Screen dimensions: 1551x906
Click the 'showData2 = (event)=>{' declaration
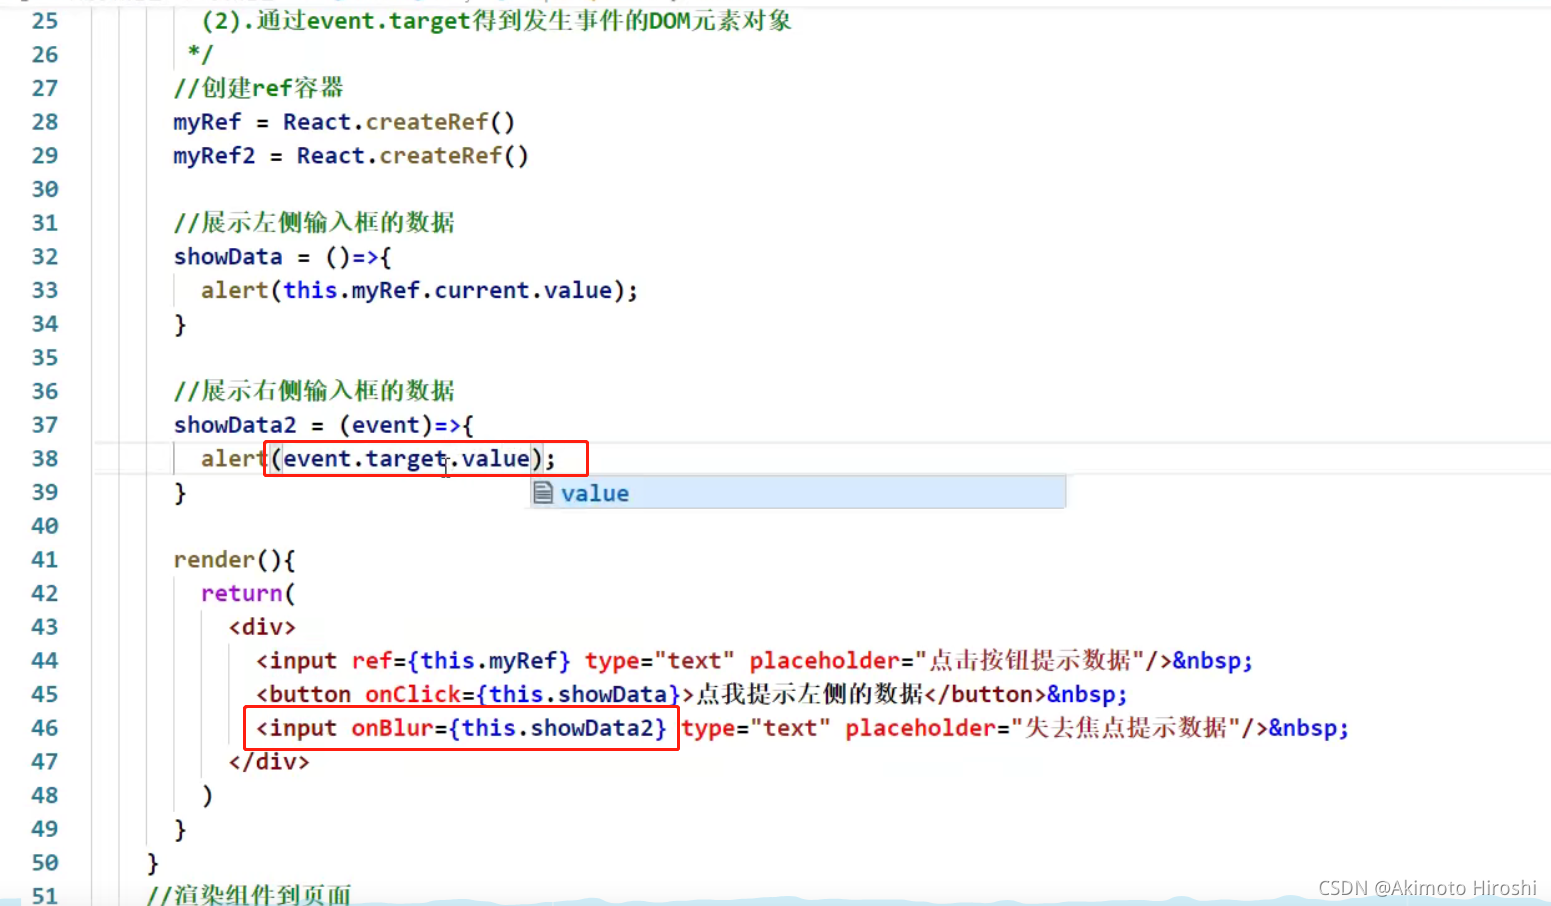coord(324,425)
